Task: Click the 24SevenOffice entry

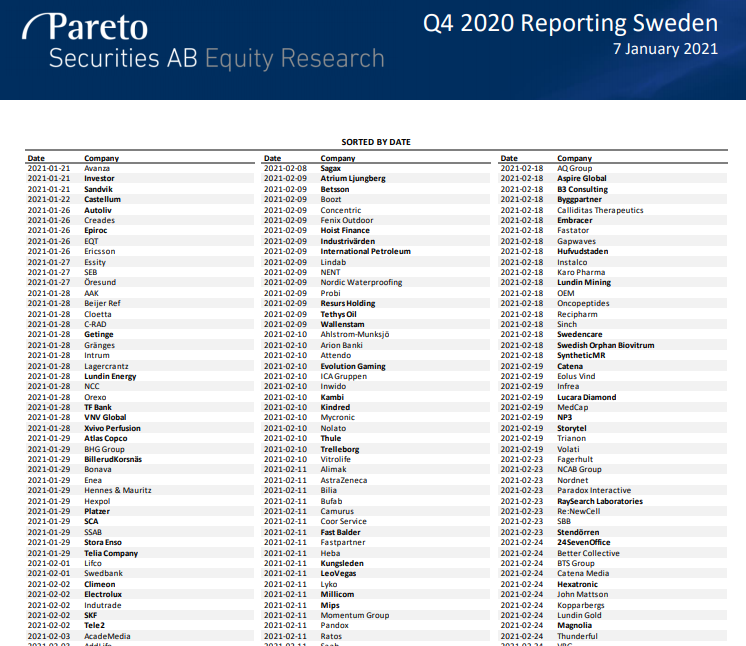Action: coord(584,542)
